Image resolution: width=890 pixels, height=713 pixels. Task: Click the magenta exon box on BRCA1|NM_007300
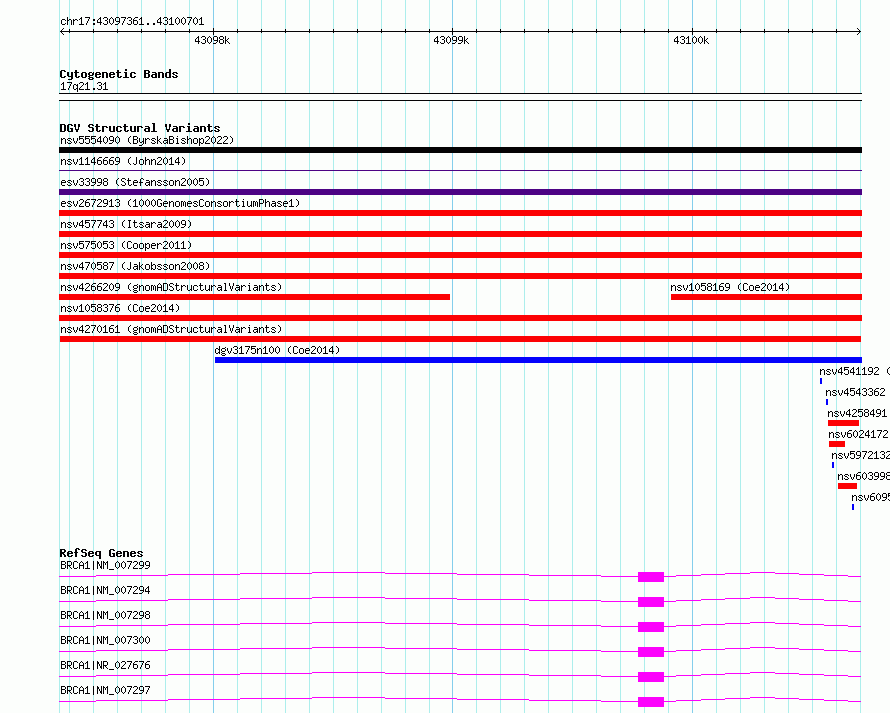click(651, 652)
